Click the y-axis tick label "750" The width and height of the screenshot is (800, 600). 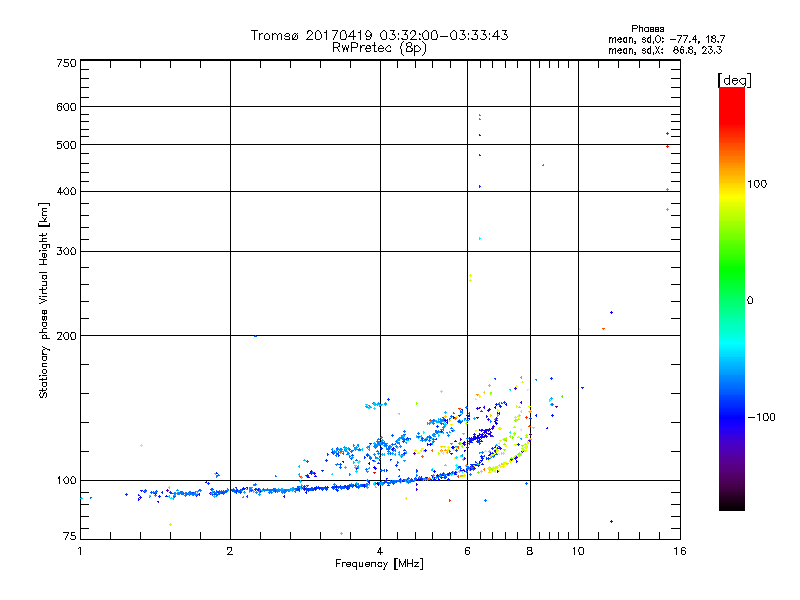pos(66,63)
